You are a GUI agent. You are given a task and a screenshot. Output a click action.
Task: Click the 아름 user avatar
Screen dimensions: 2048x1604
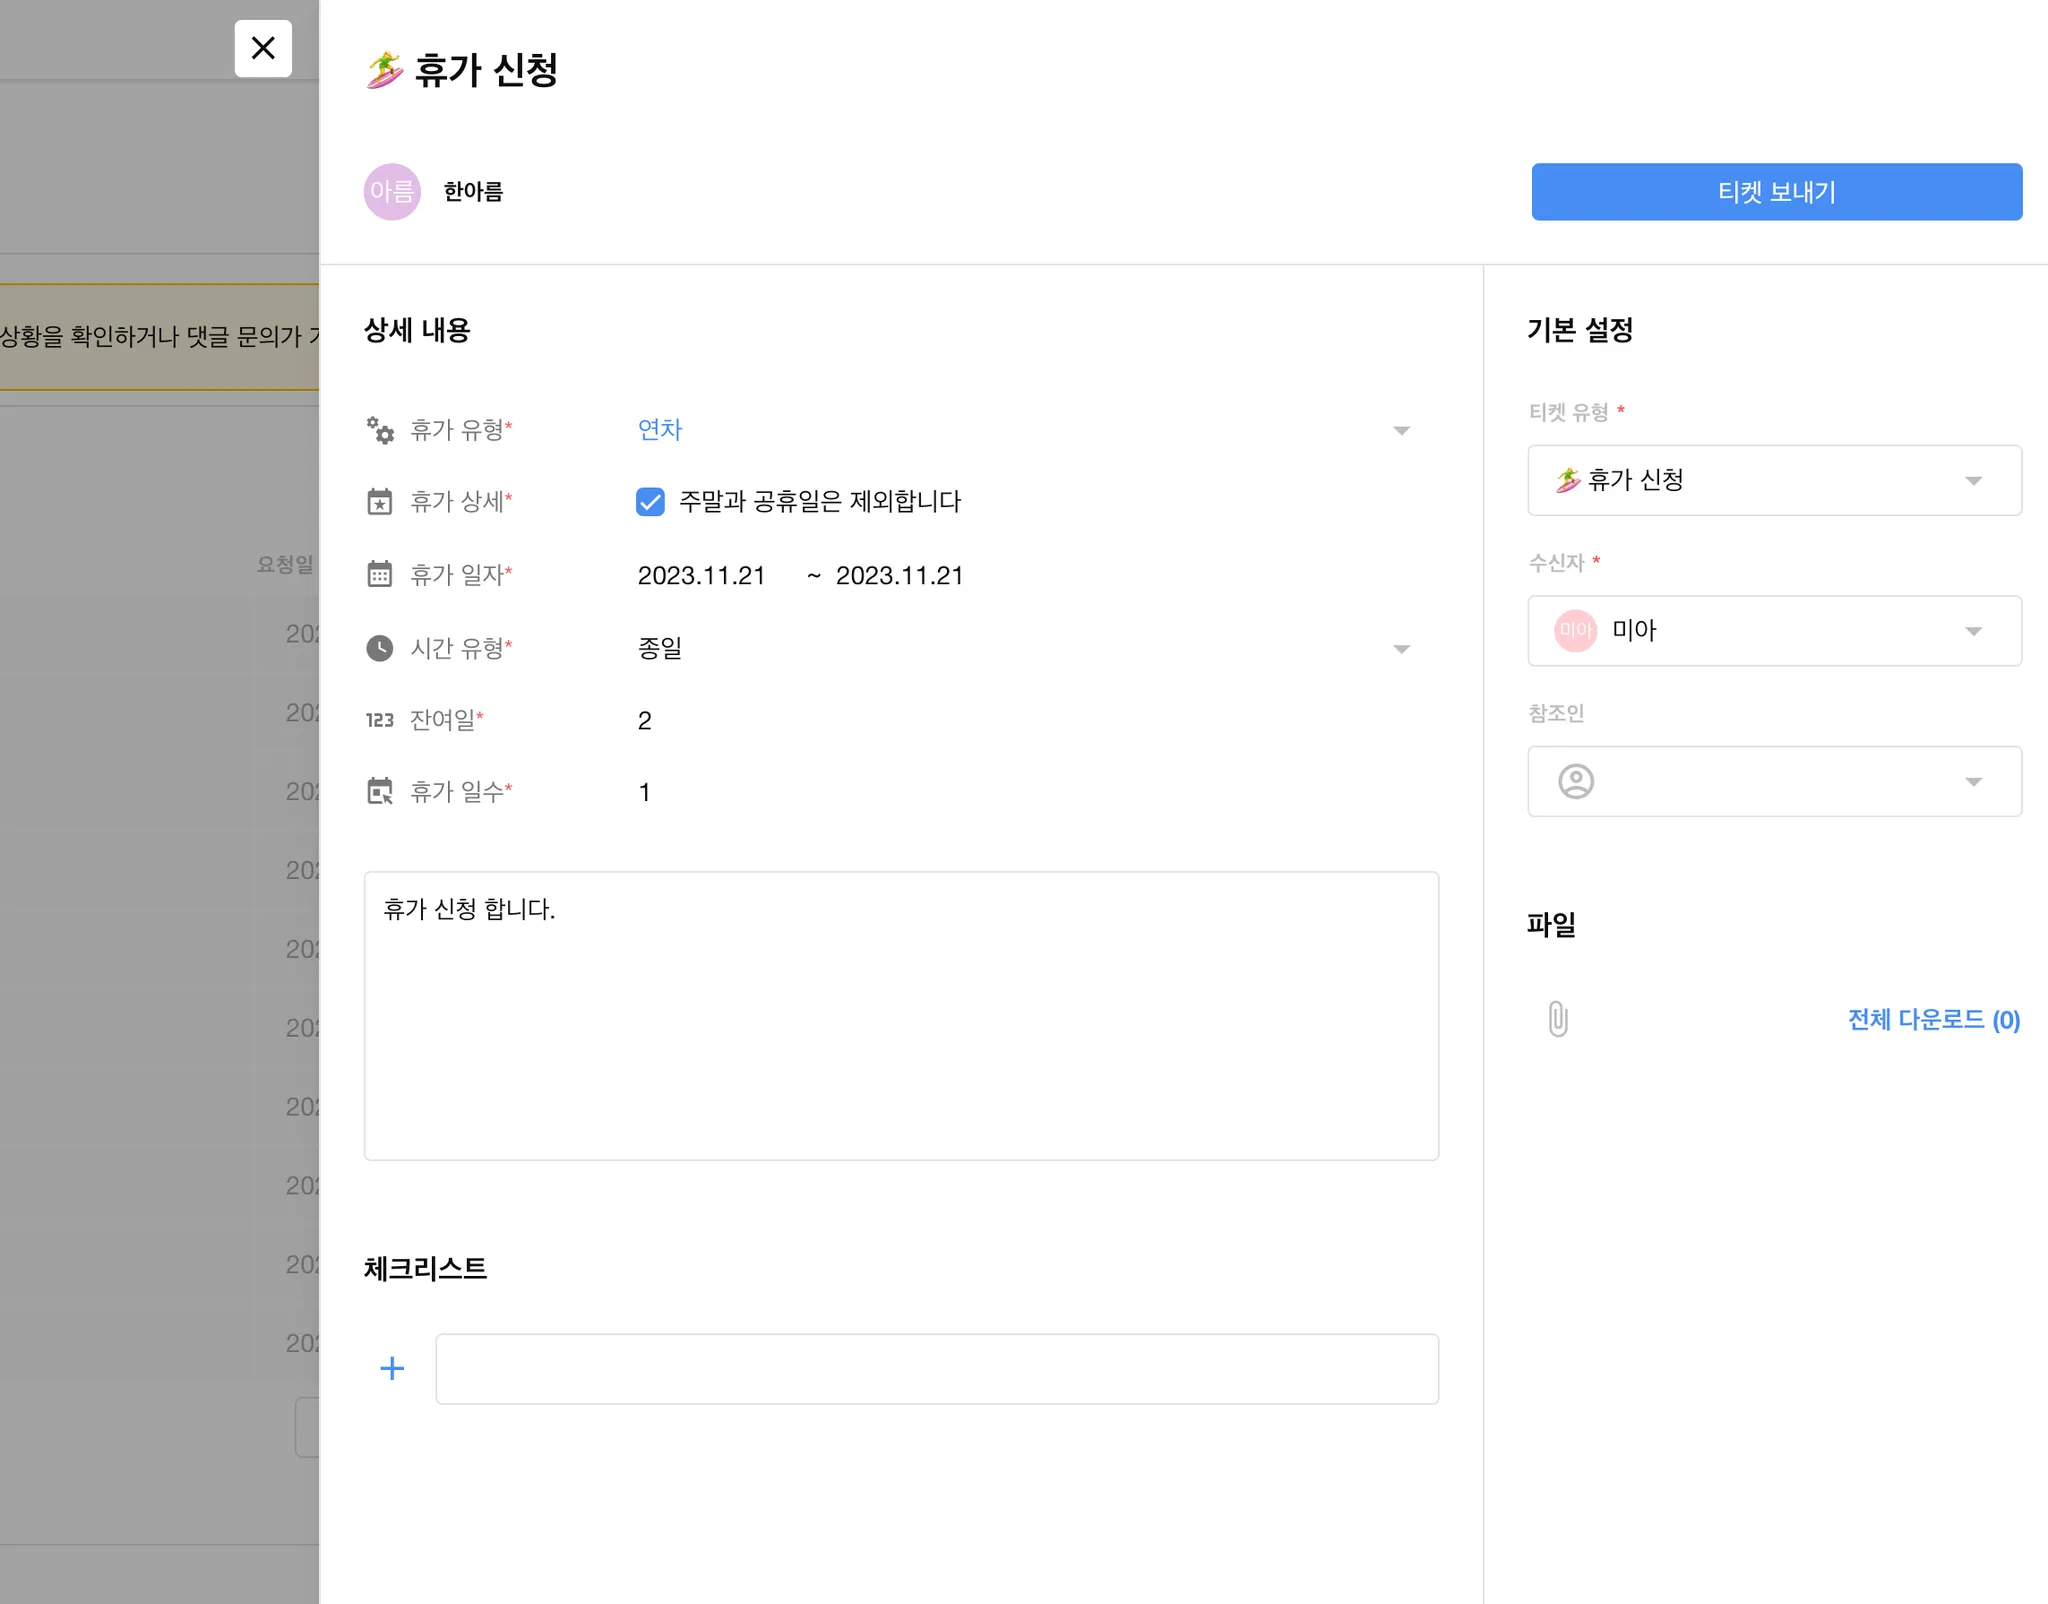pyautogui.click(x=392, y=191)
